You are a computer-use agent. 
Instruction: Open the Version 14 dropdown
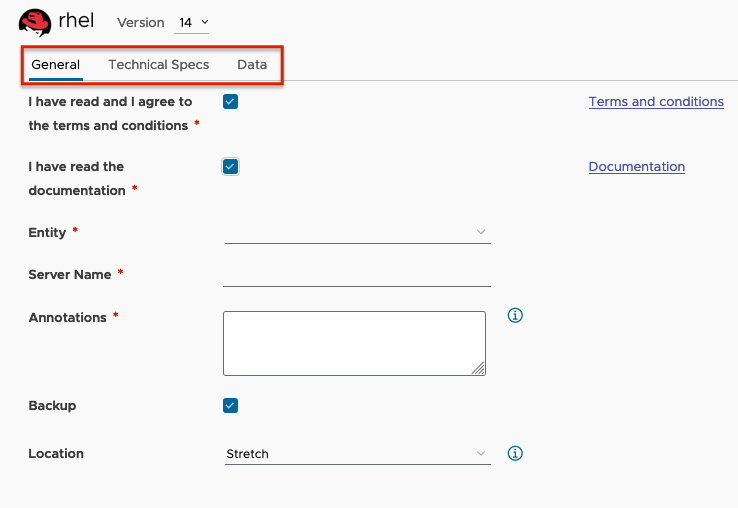(x=194, y=22)
